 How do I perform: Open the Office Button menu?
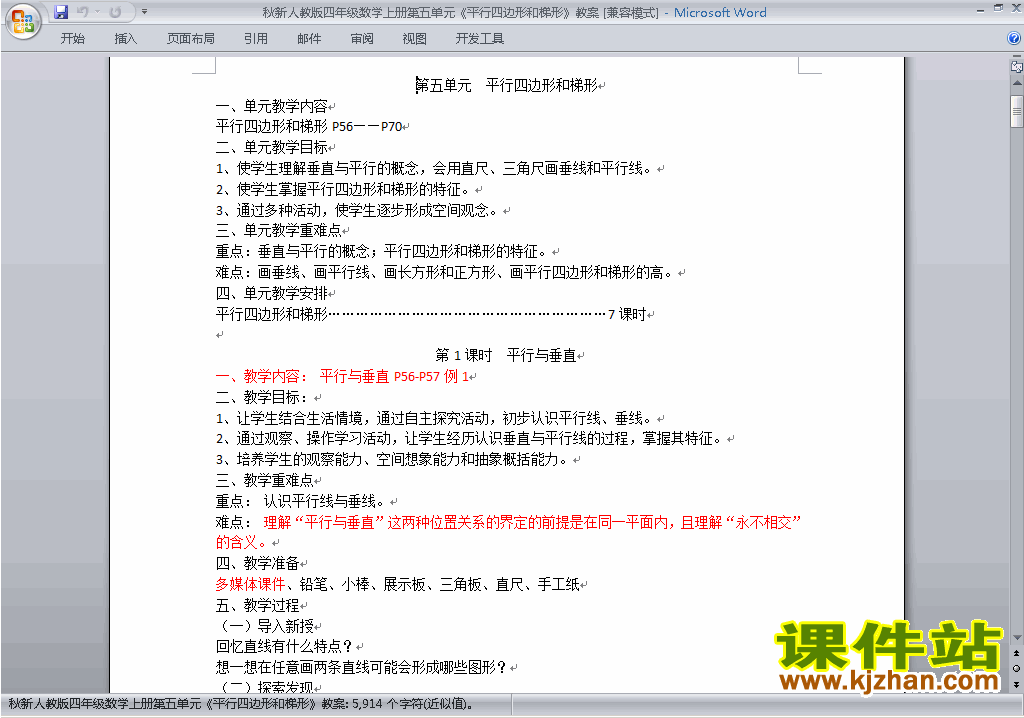tap(23, 22)
